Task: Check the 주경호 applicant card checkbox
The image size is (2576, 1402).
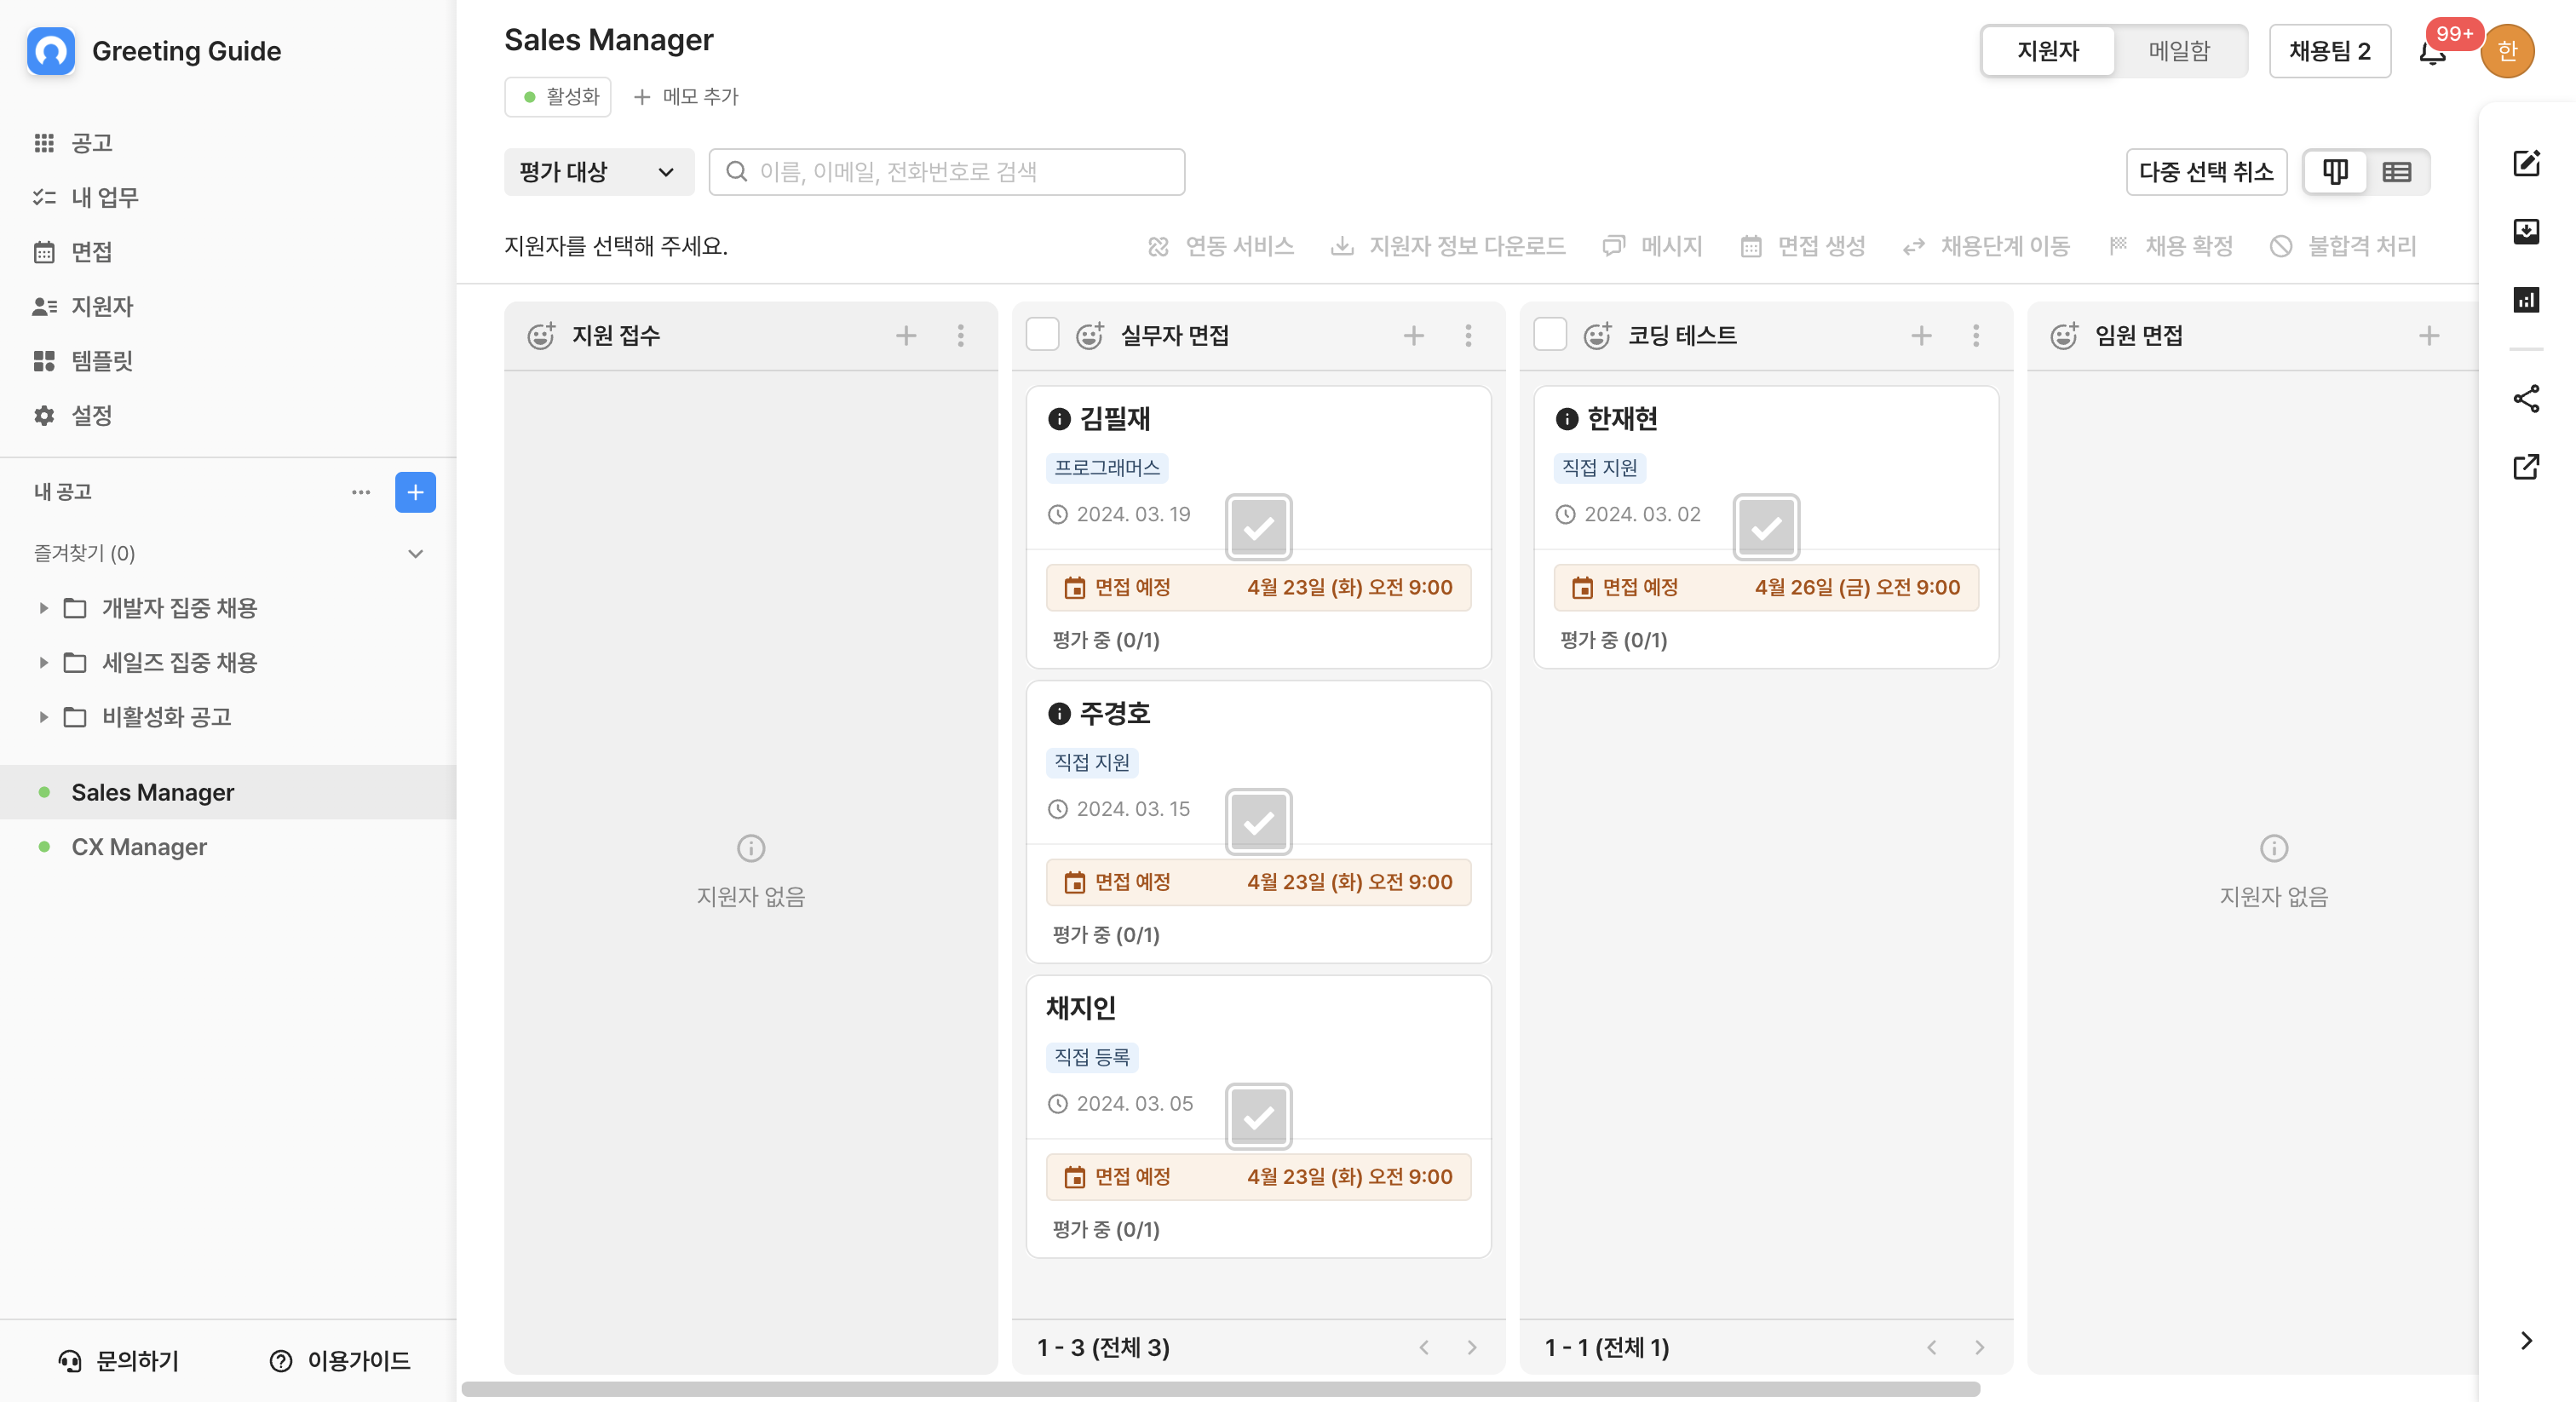Action: (x=1259, y=822)
